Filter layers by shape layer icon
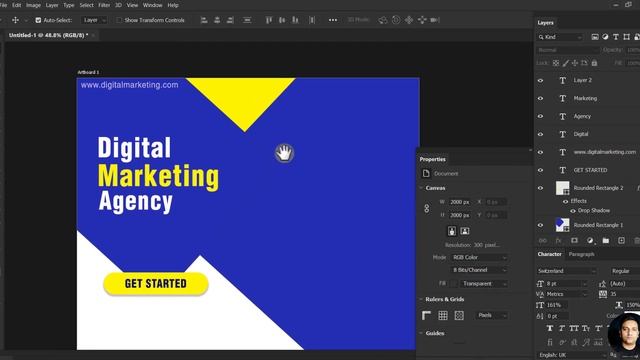Image resolution: width=640 pixels, height=360 pixels. [627, 37]
